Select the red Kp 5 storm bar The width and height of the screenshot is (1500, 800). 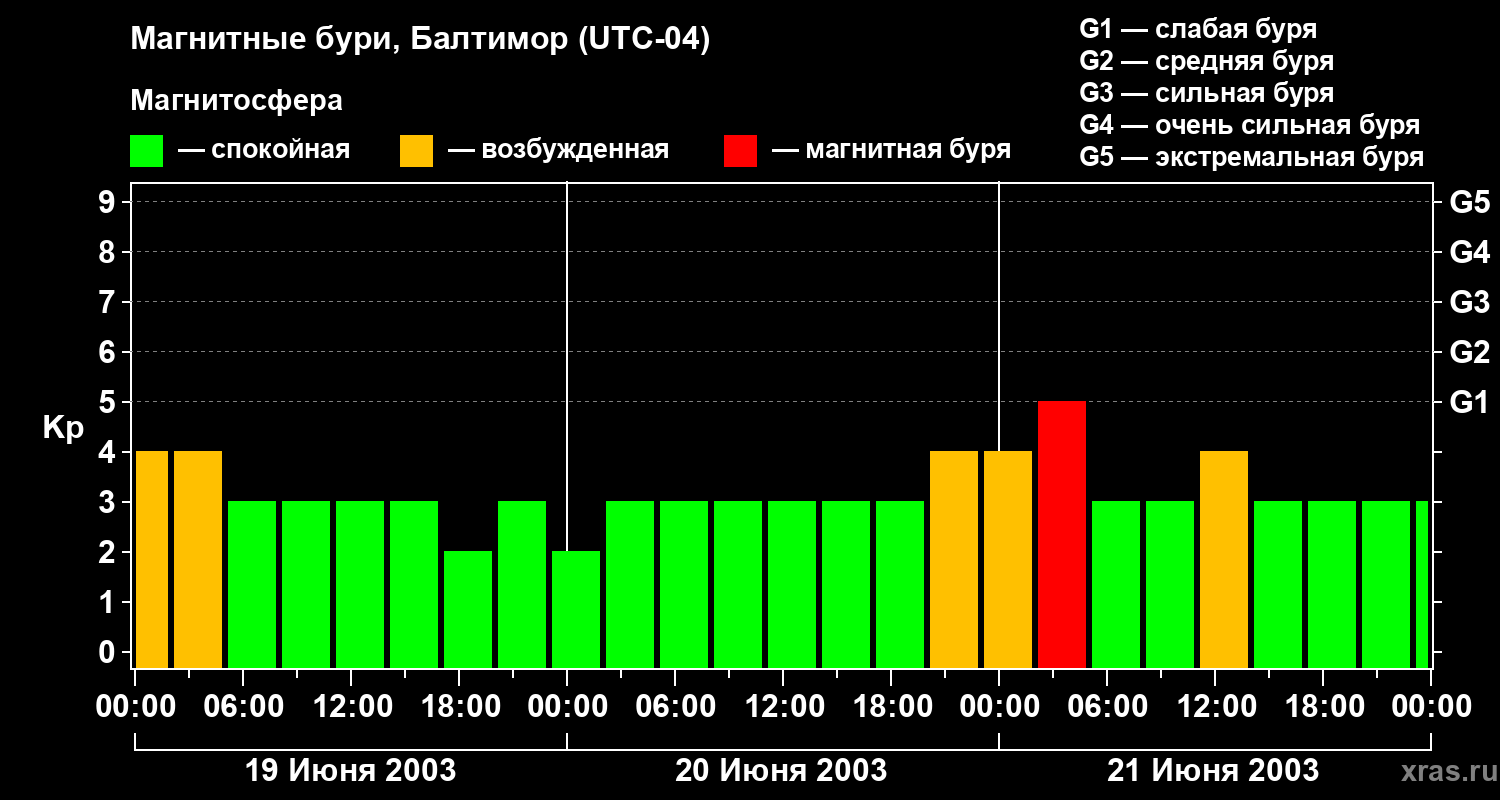(1062, 535)
